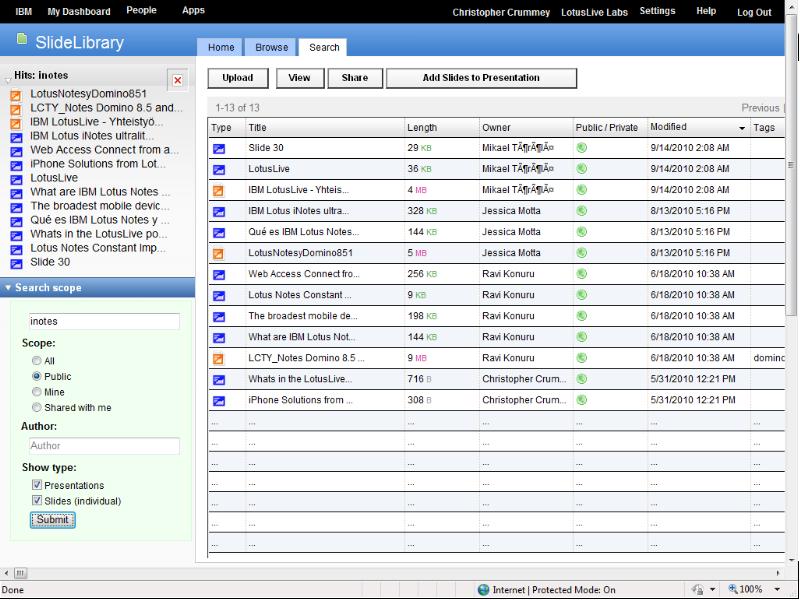Click orange presentation icon for LotusNotesyDomino851 row

pyautogui.click(x=219, y=253)
